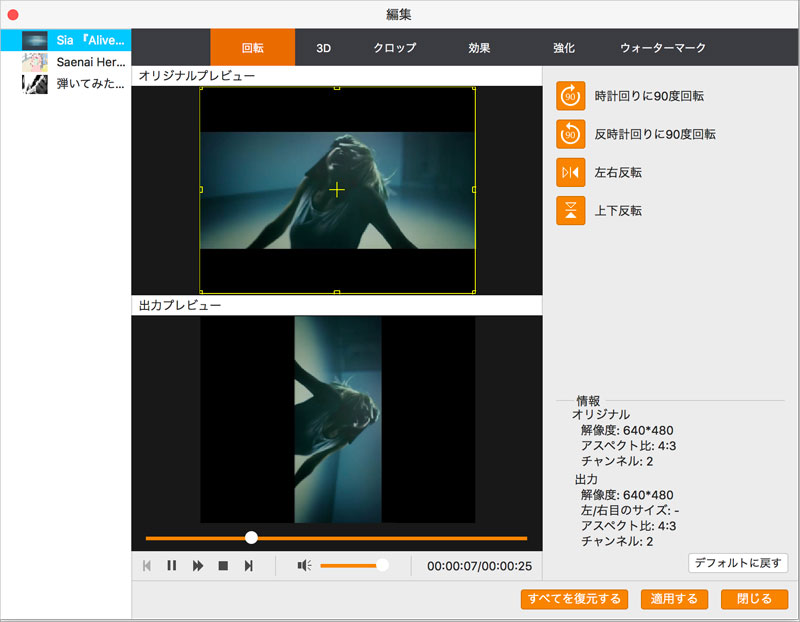The height and width of the screenshot is (622, 800).
Task: Open the 強化 tab
Action: point(564,48)
